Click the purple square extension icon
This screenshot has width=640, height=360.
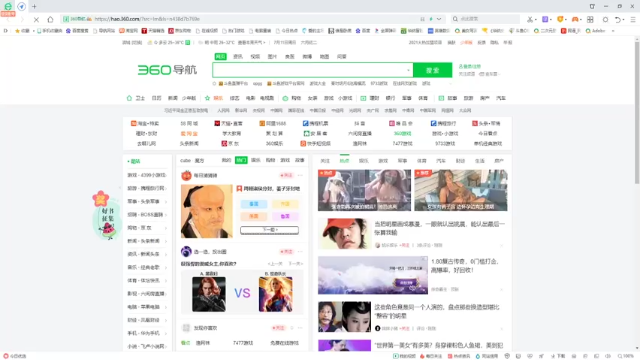pyautogui.click(x=545, y=19)
